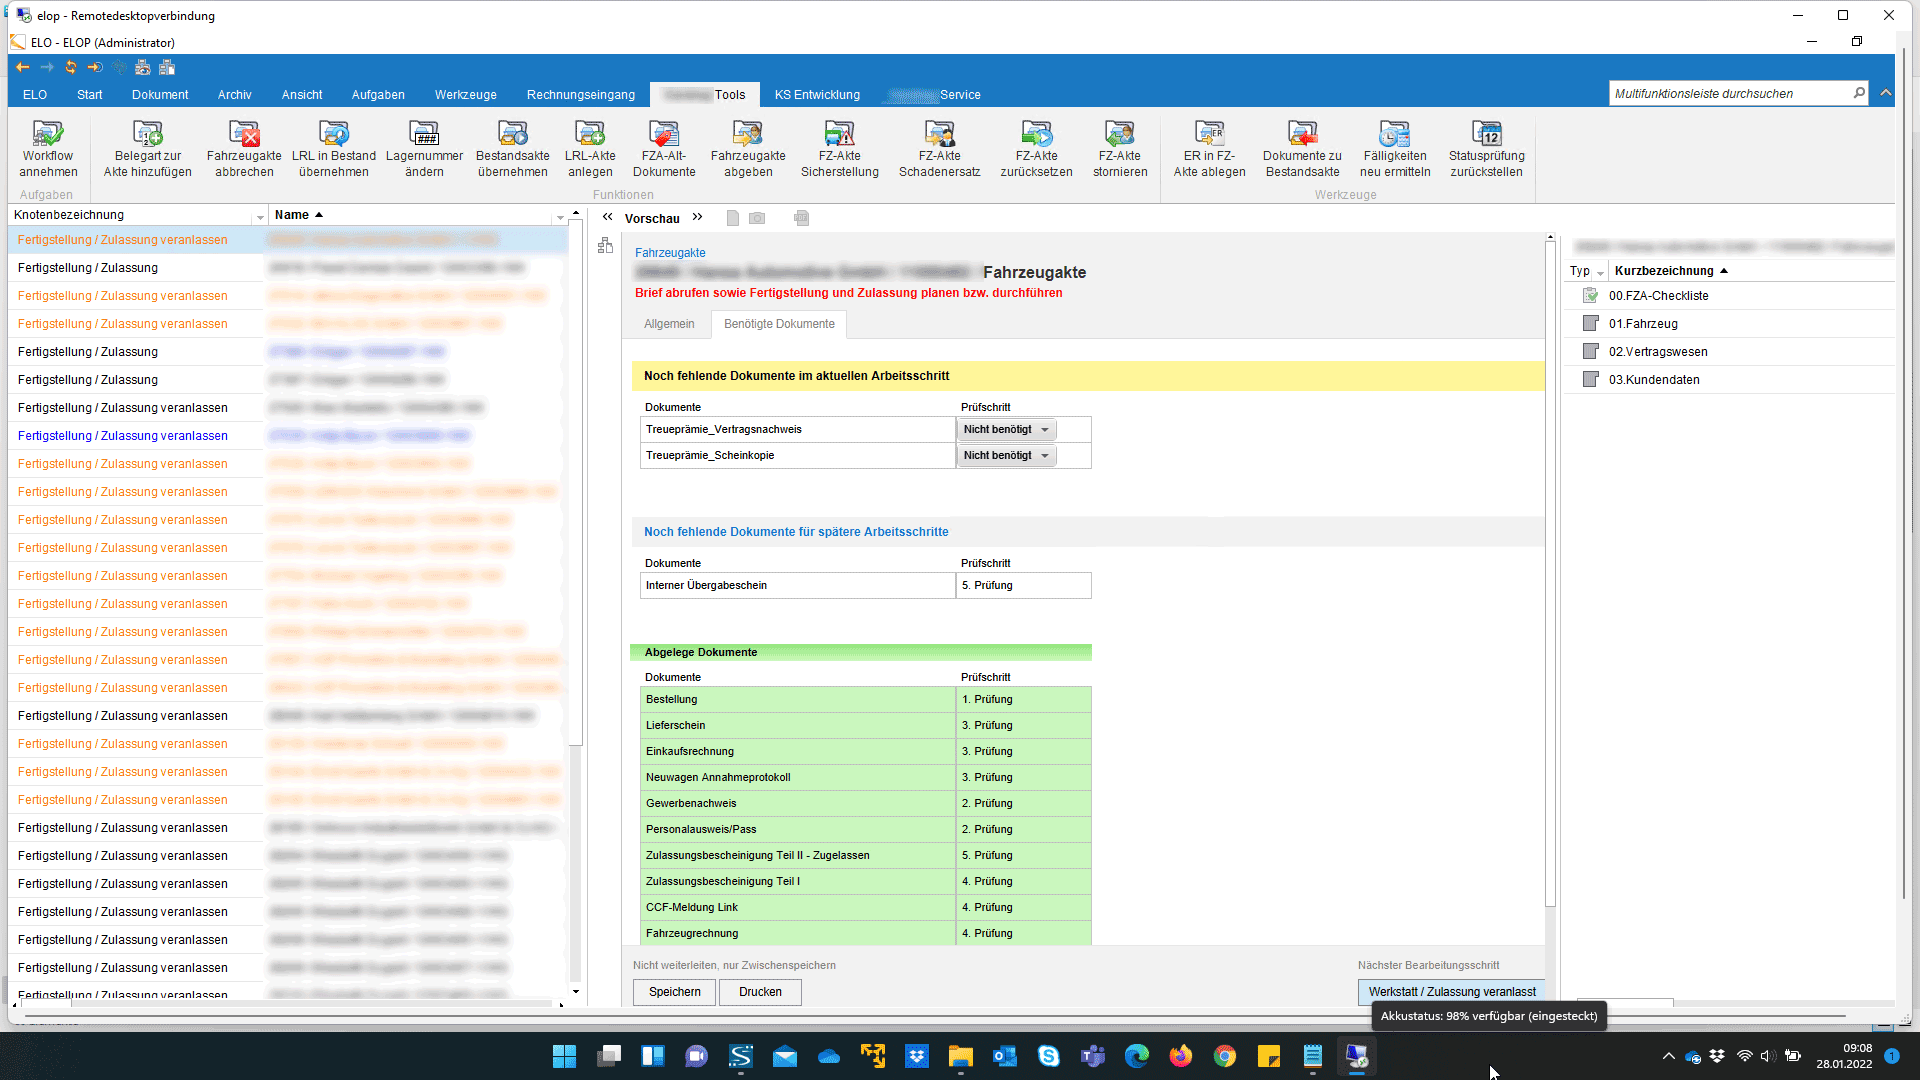The width and height of the screenshot is (1920, 1080).
Task: Click the FZ-Akte Sicherstellung icon
Action: click(839, 133)
